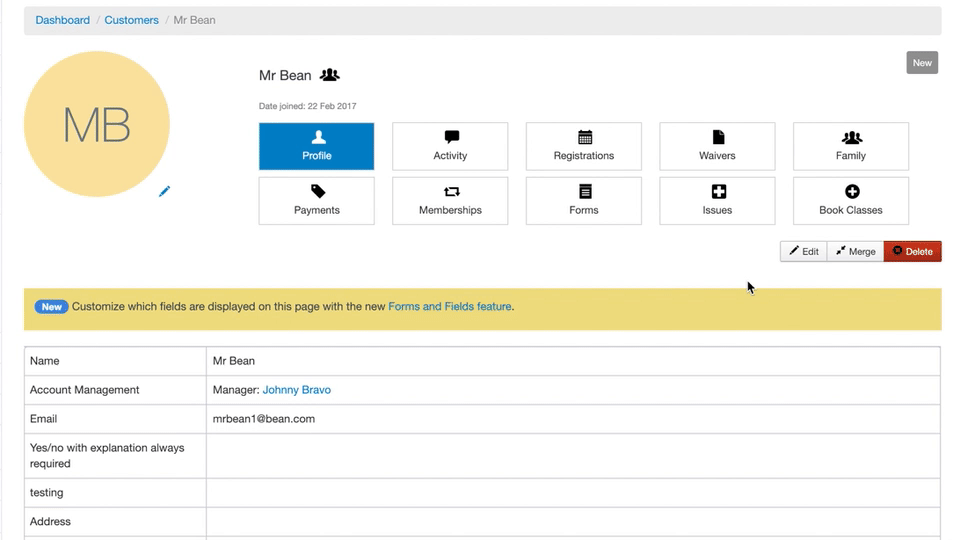This screenshot has height=540, width=960.
Task: Open the Memberships tab
Action: coord(450,201)
